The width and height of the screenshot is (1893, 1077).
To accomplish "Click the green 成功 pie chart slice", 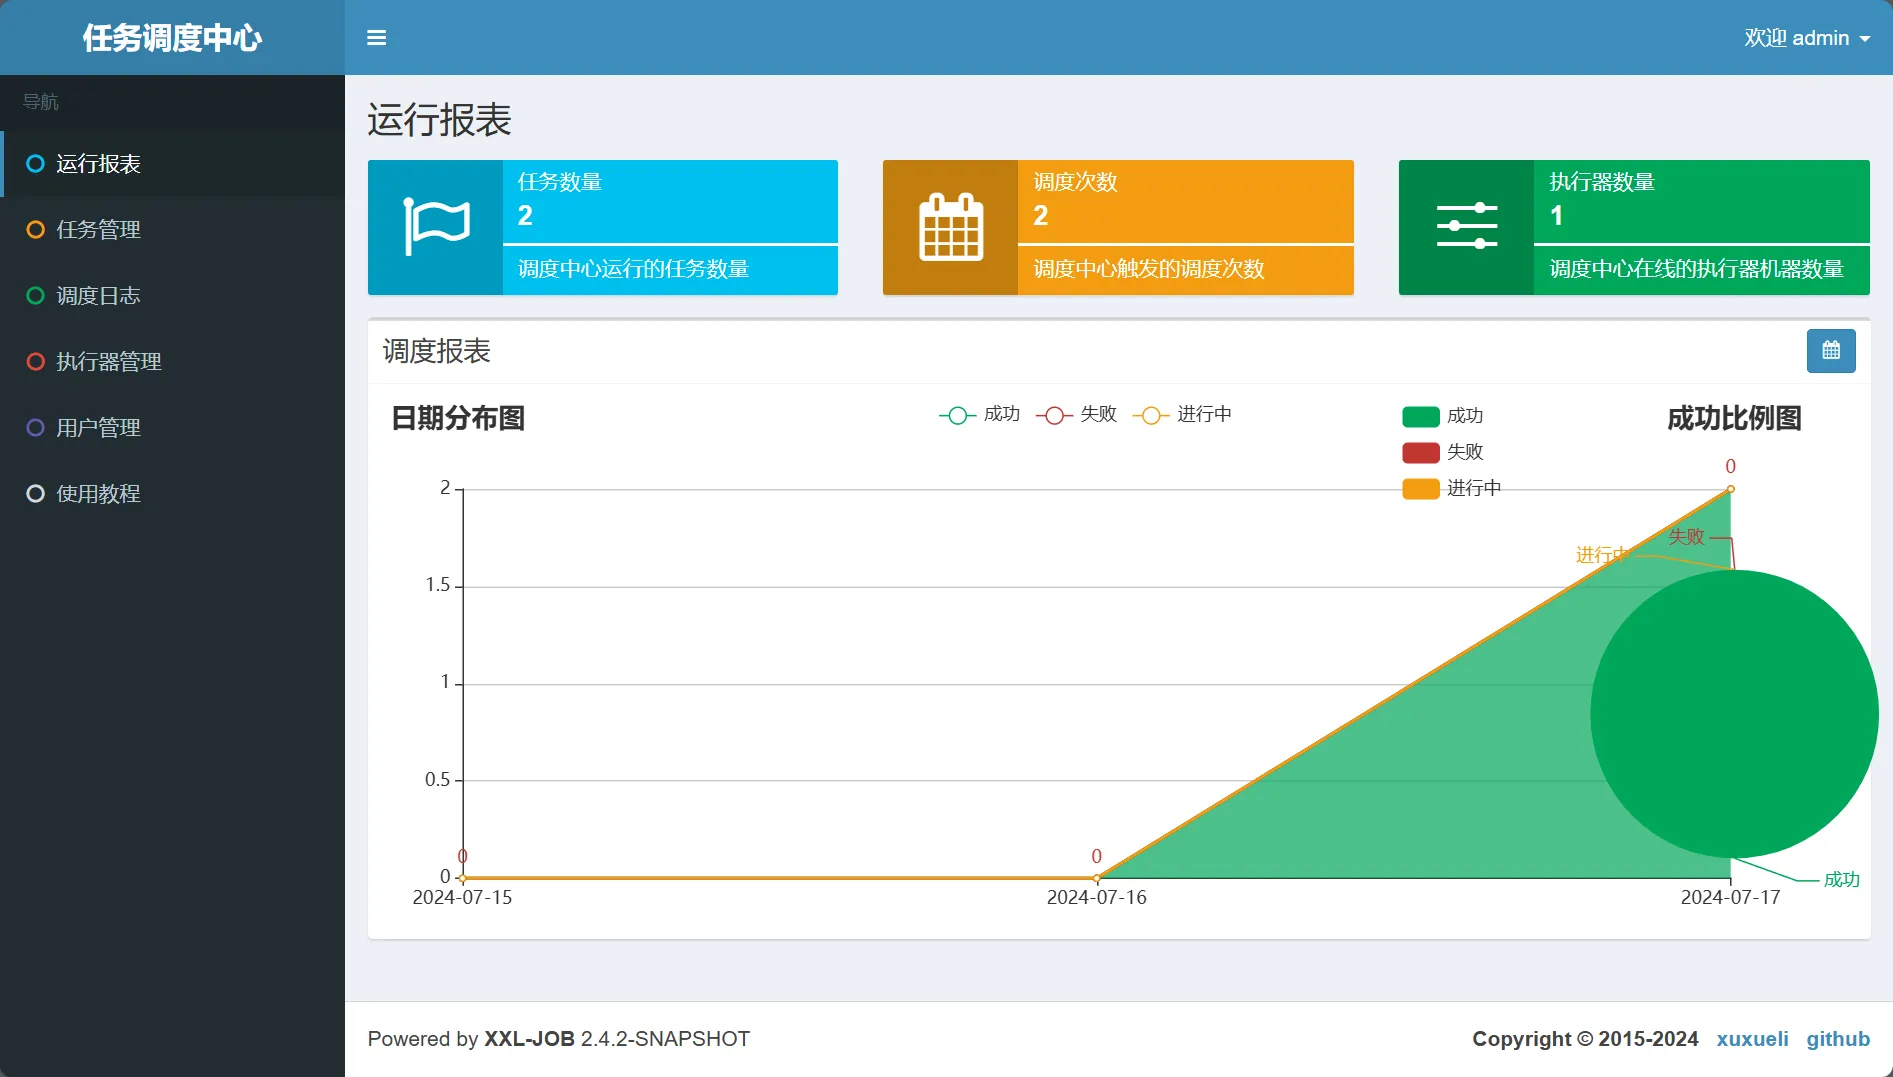I will 1734,714.
